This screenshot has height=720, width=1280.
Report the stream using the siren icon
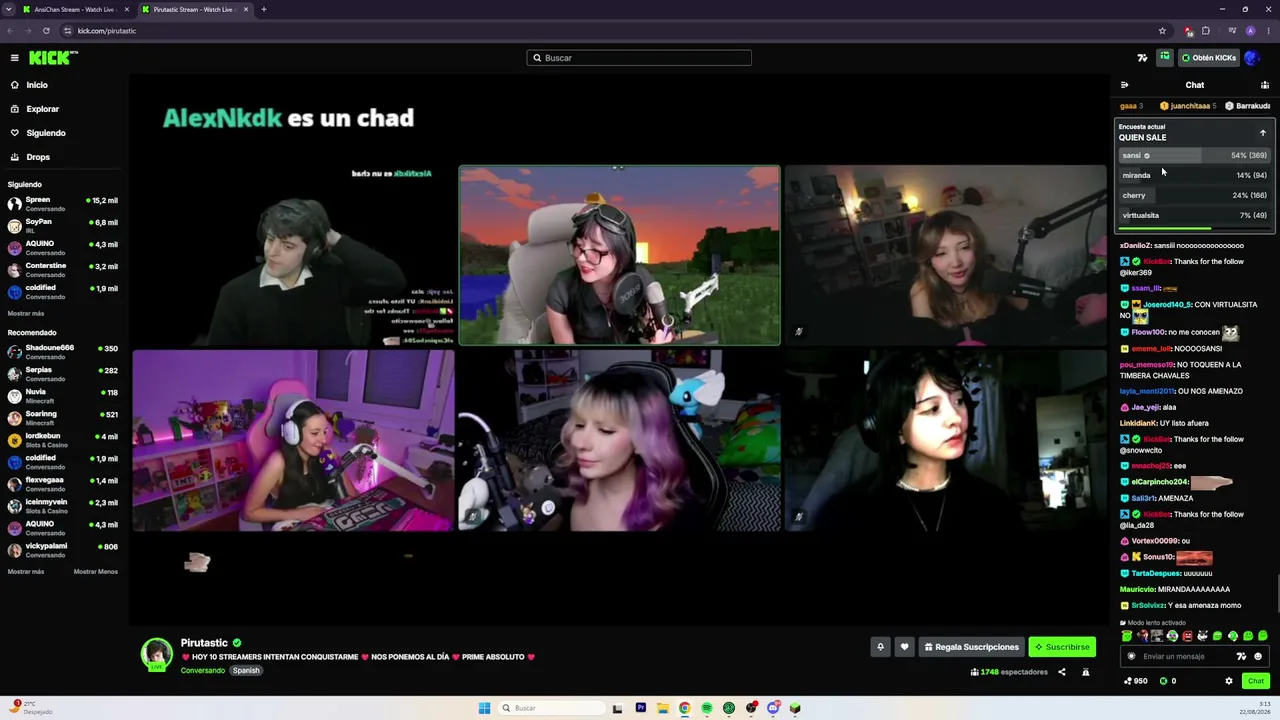pos(1085,672)
